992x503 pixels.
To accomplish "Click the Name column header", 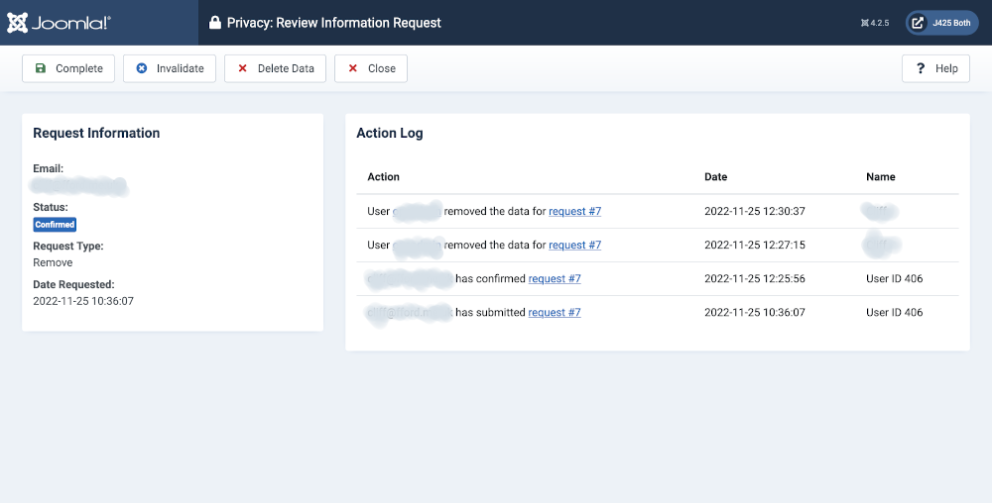I will click(x=881, y=177).
